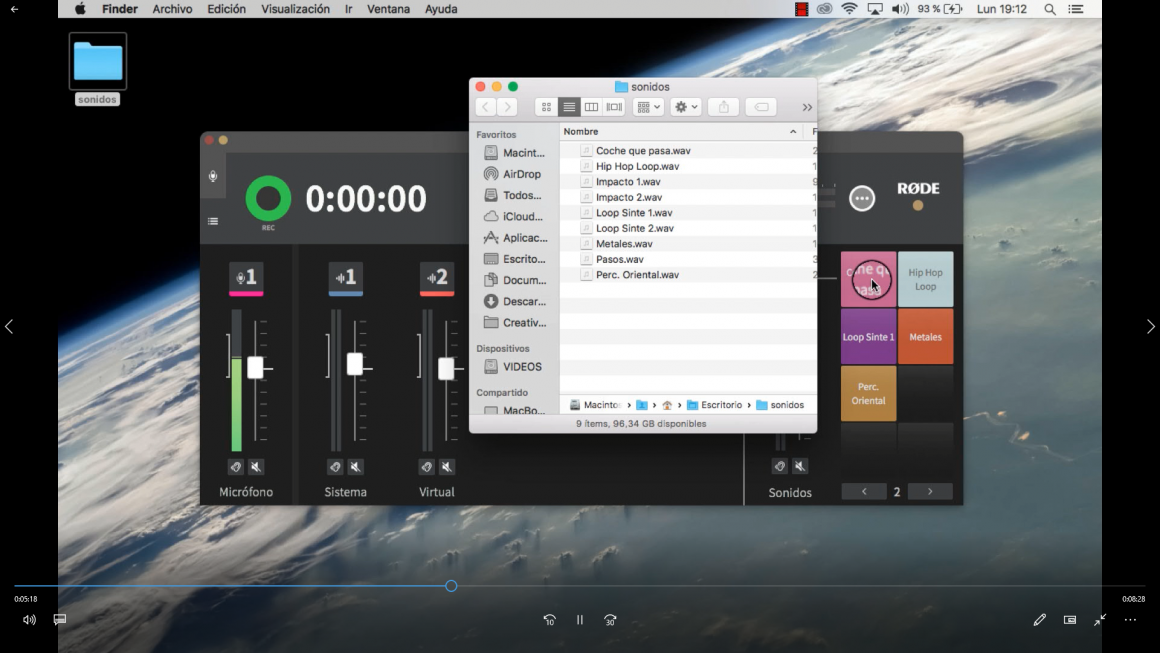
Task: Click the Sistema channel volume fader
Action: pos(354,364)
